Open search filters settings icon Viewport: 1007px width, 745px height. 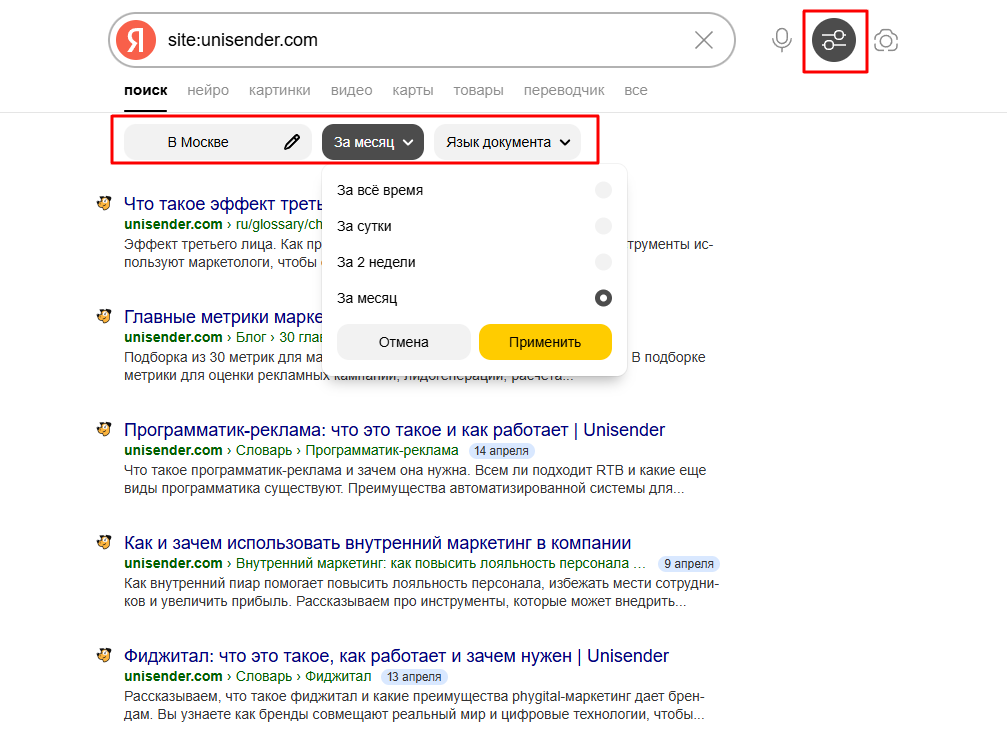click(834, 40)
